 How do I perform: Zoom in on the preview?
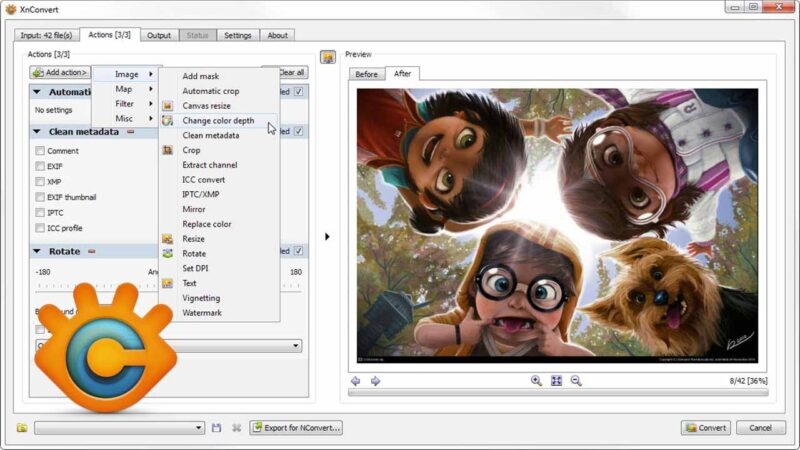tap(536, 381)
